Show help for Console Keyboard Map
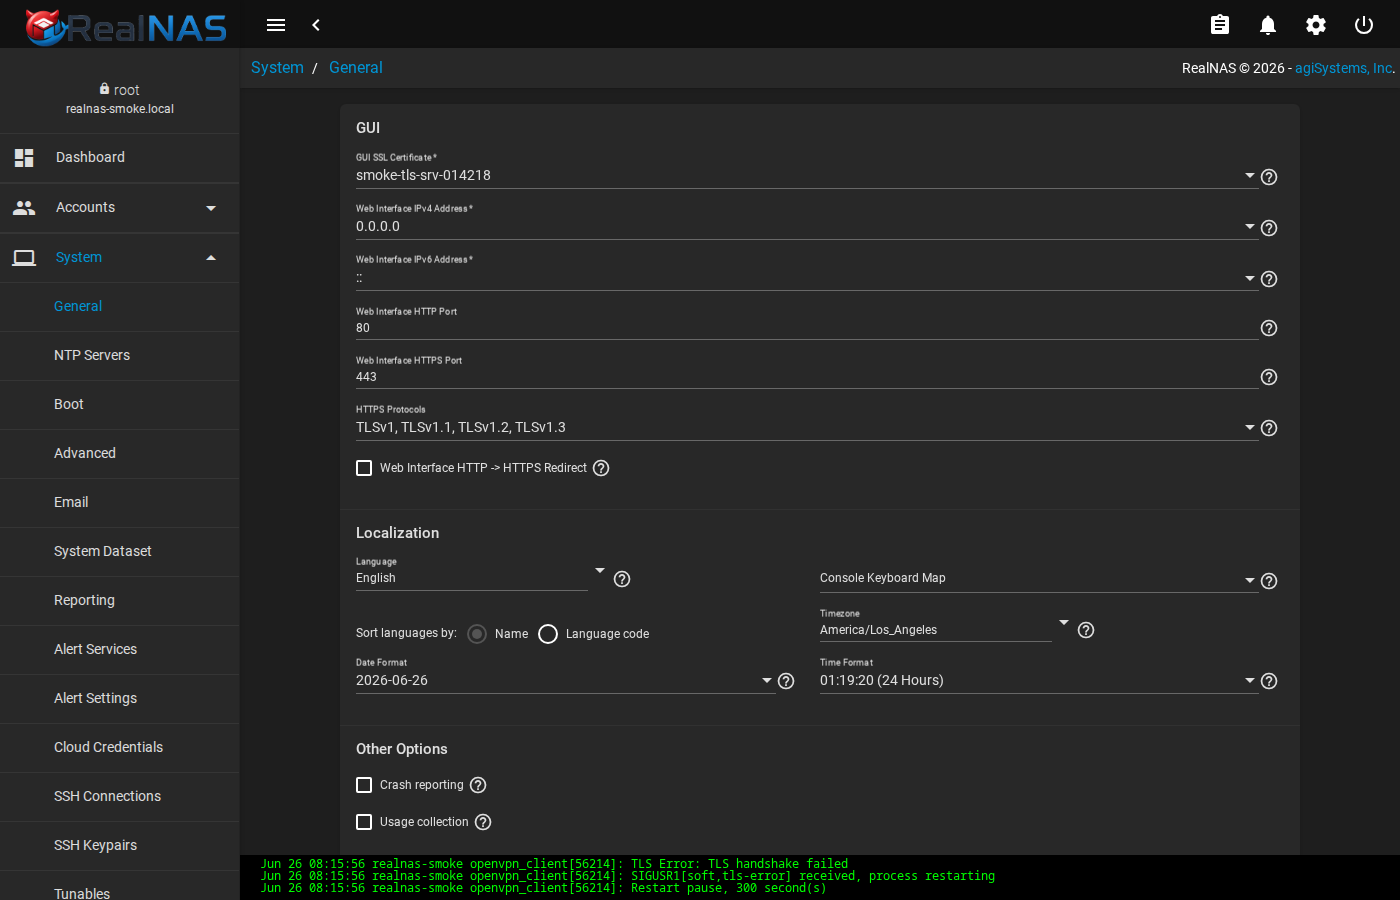1400x900 pixels. coord(1269,581)
